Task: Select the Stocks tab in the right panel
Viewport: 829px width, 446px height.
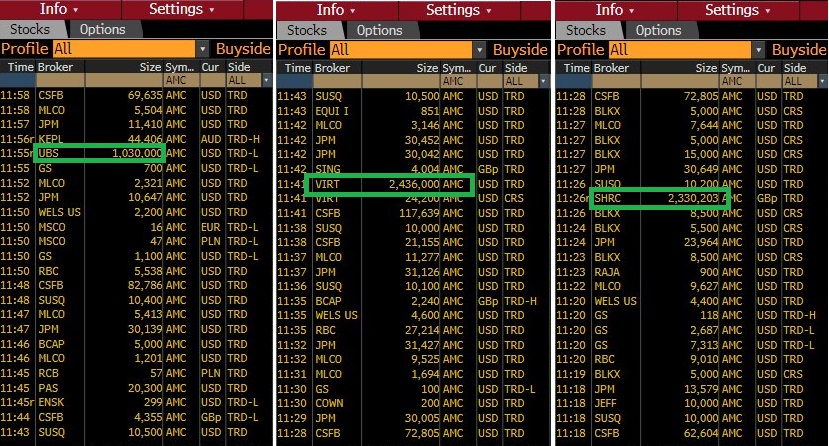Action: click(x=586, y=30)
